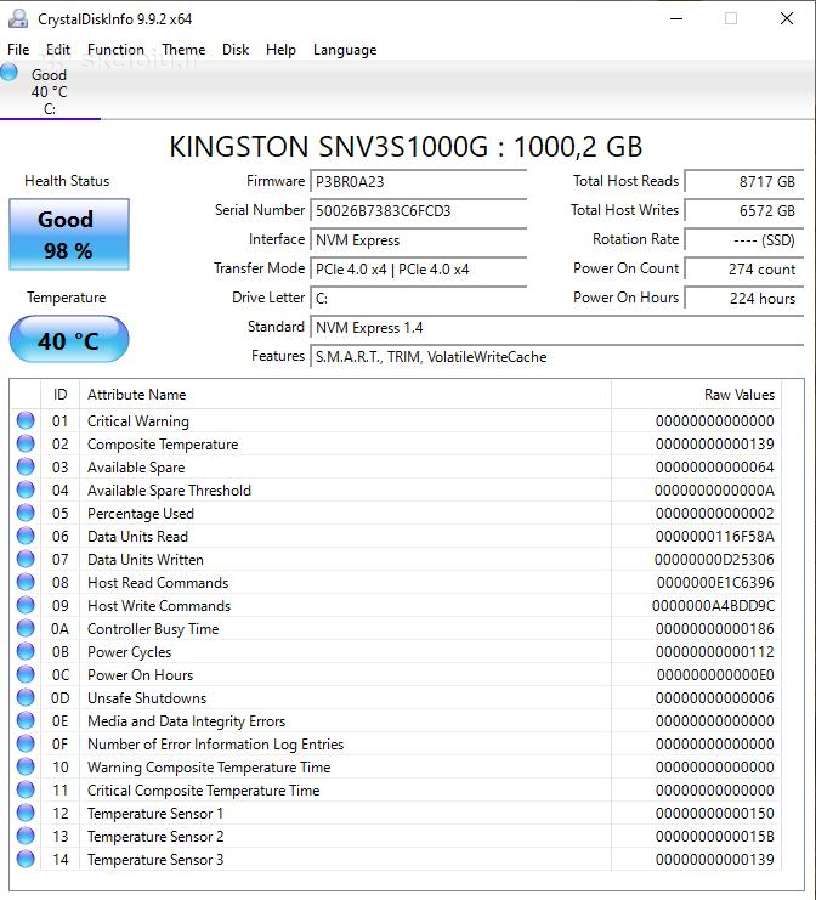The height and width of the screenshot is (900, 816).
Task: Click raw value 0000000116F58A
Action: (715, 536)
